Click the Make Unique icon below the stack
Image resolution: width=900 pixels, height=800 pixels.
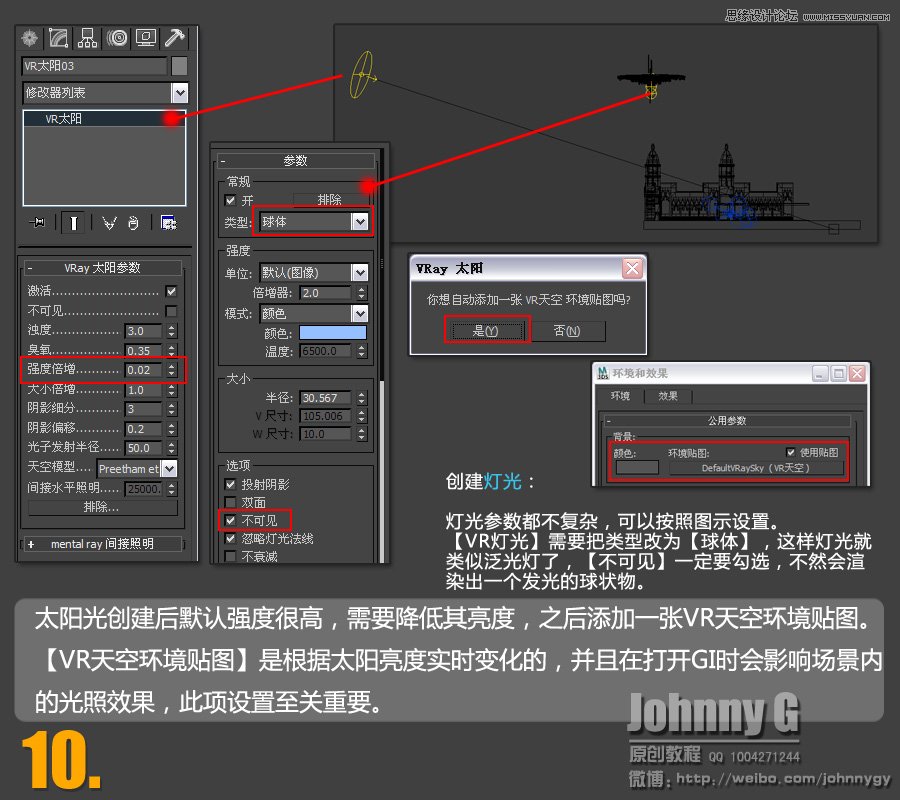tap(110, 222)
